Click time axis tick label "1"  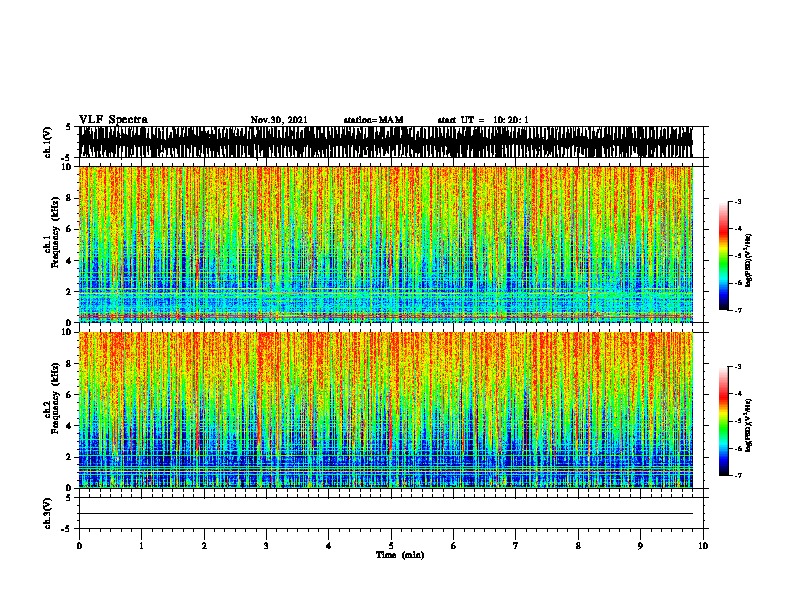[x=141, y=545]
